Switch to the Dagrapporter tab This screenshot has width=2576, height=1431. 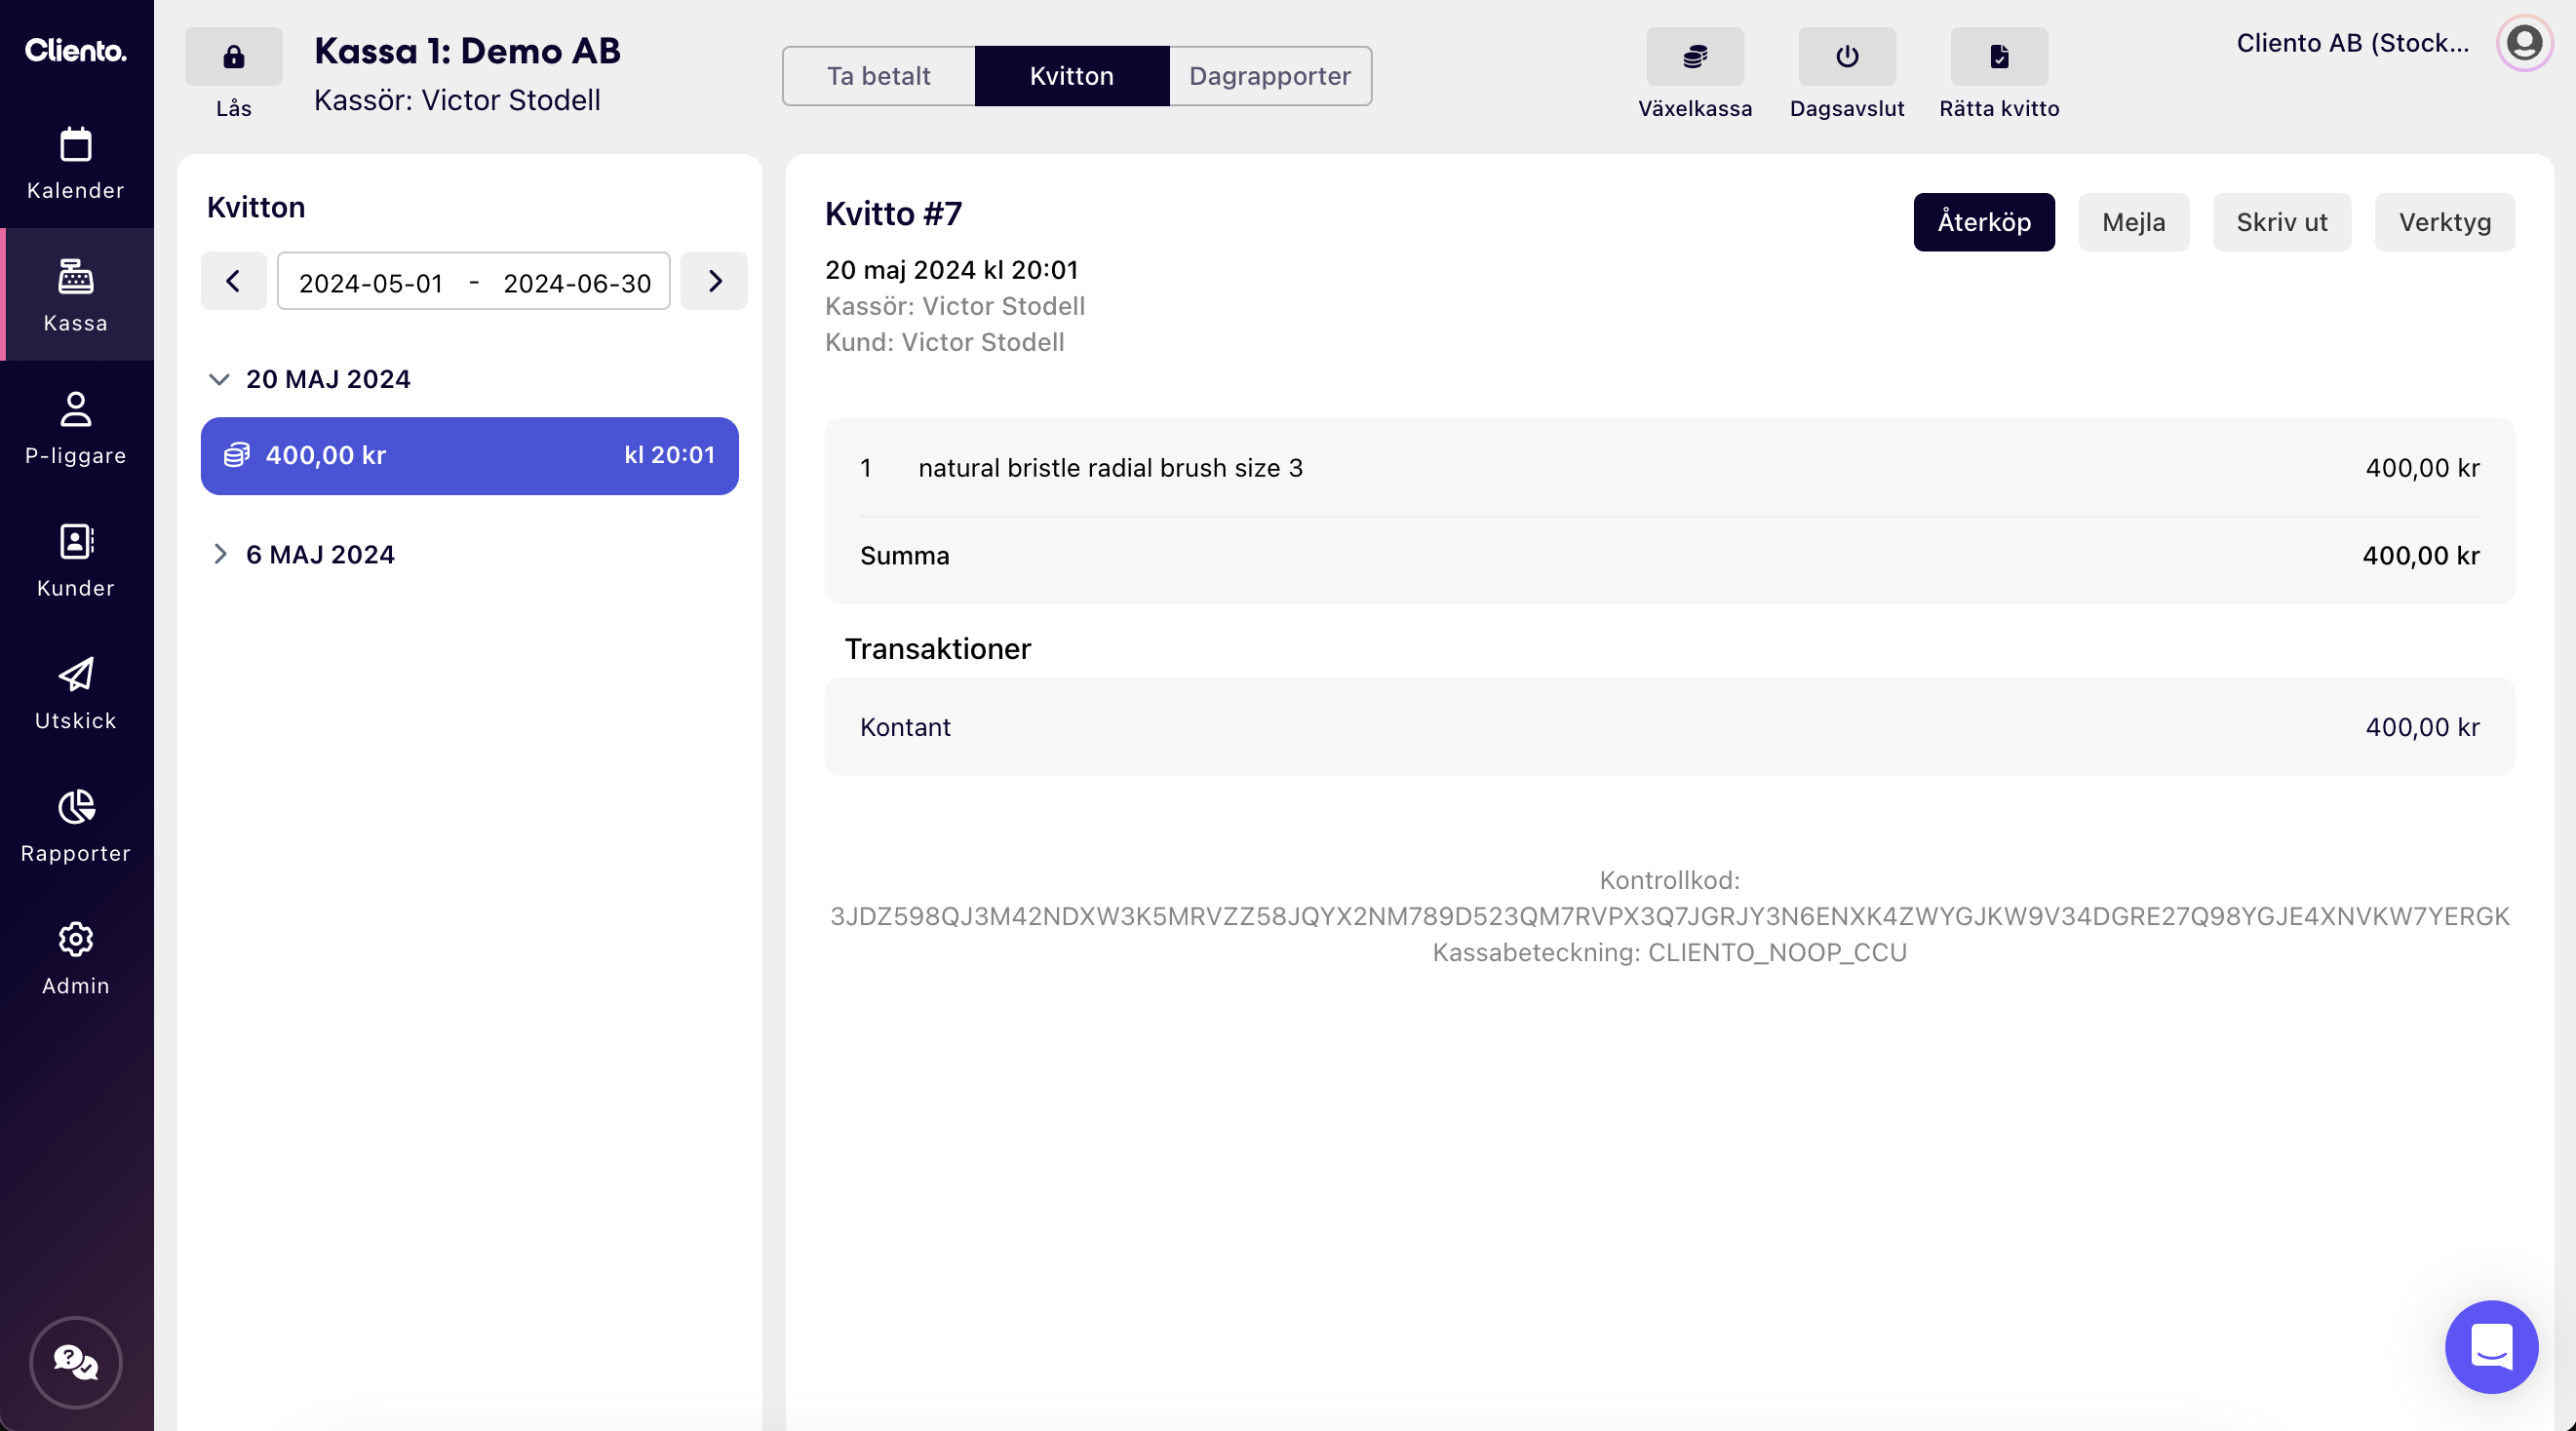[x=1269, y=76]
